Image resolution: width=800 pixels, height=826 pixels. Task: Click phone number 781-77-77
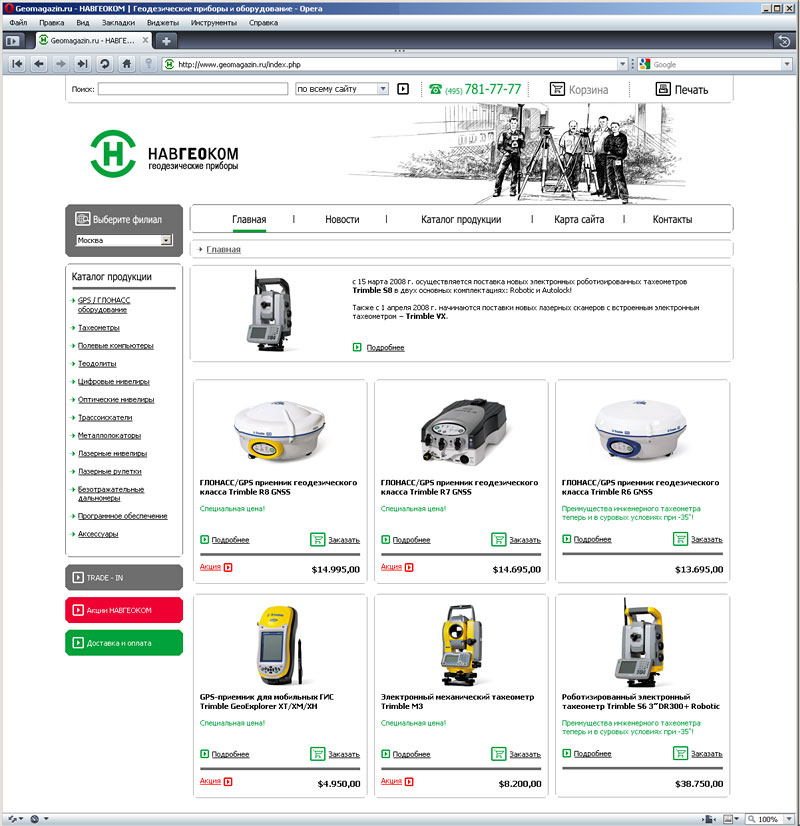tap(492, 89)
